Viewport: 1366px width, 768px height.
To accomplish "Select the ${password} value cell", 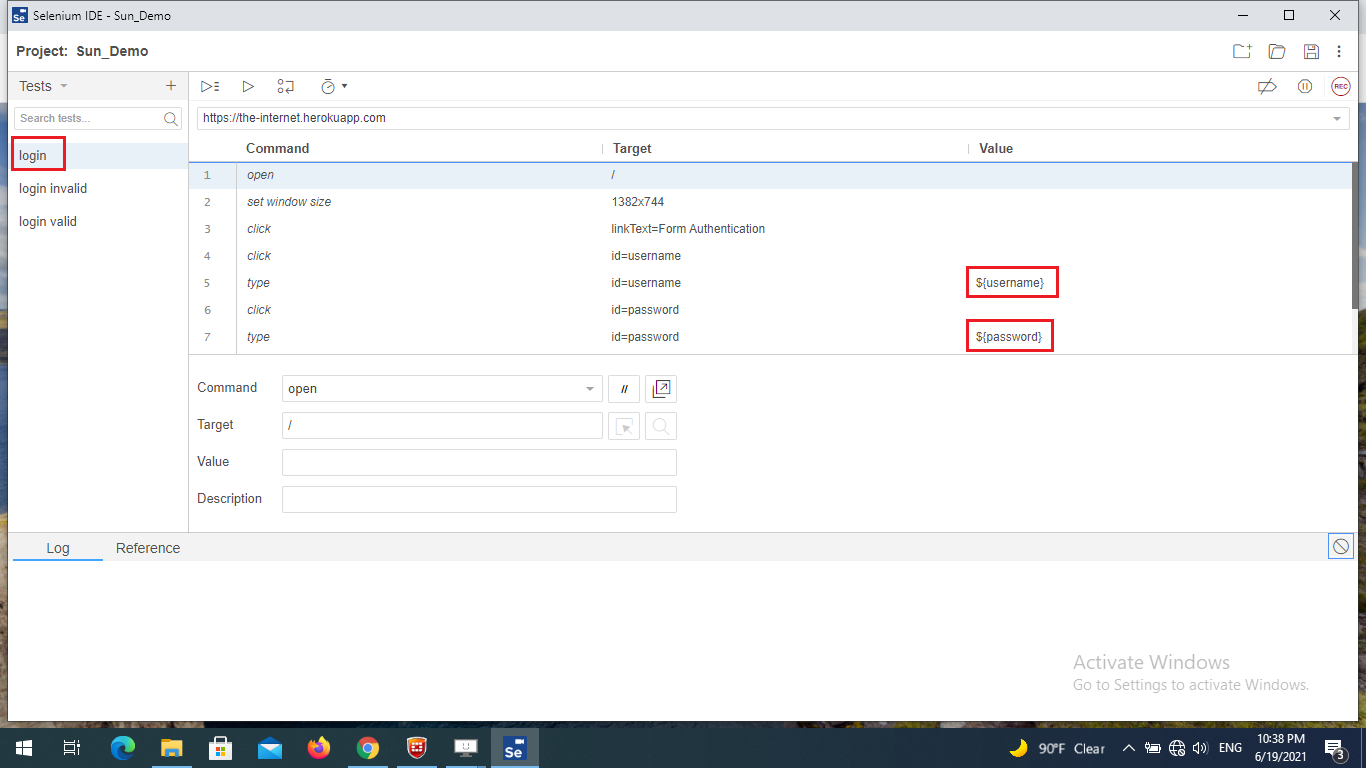I will 1009,337.
